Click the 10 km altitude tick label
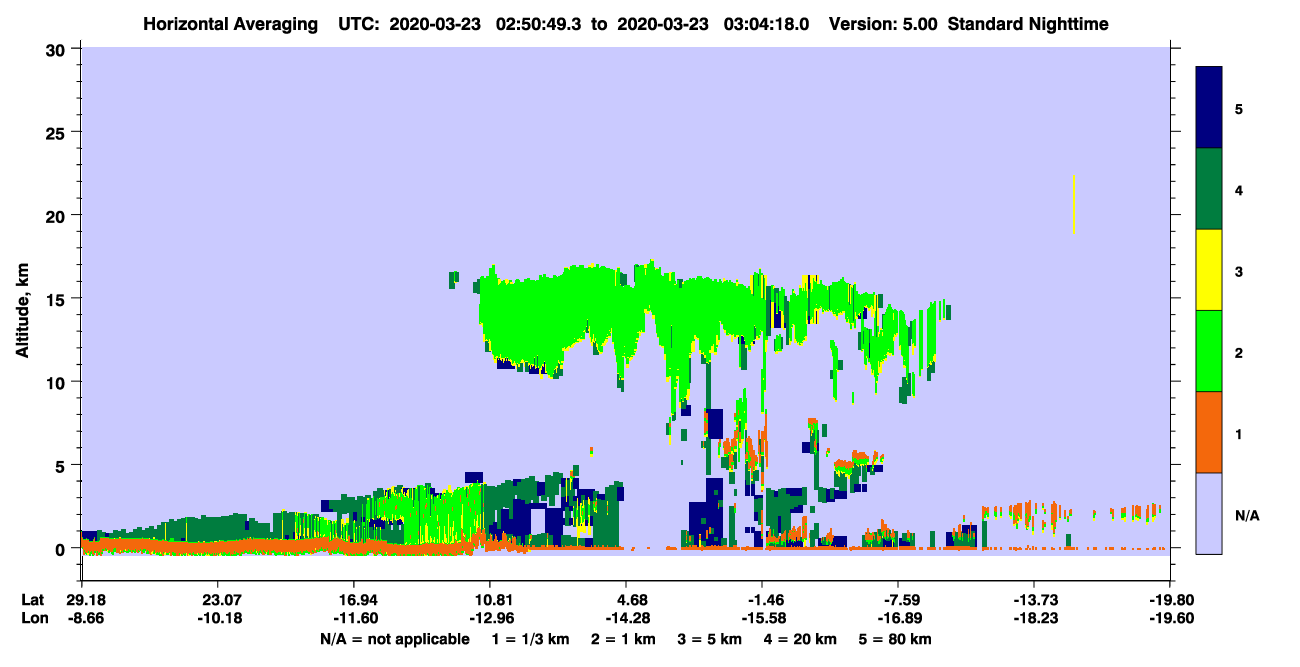Image resolution: width=1300 pixels, height=667 pixels. (58, 382)
